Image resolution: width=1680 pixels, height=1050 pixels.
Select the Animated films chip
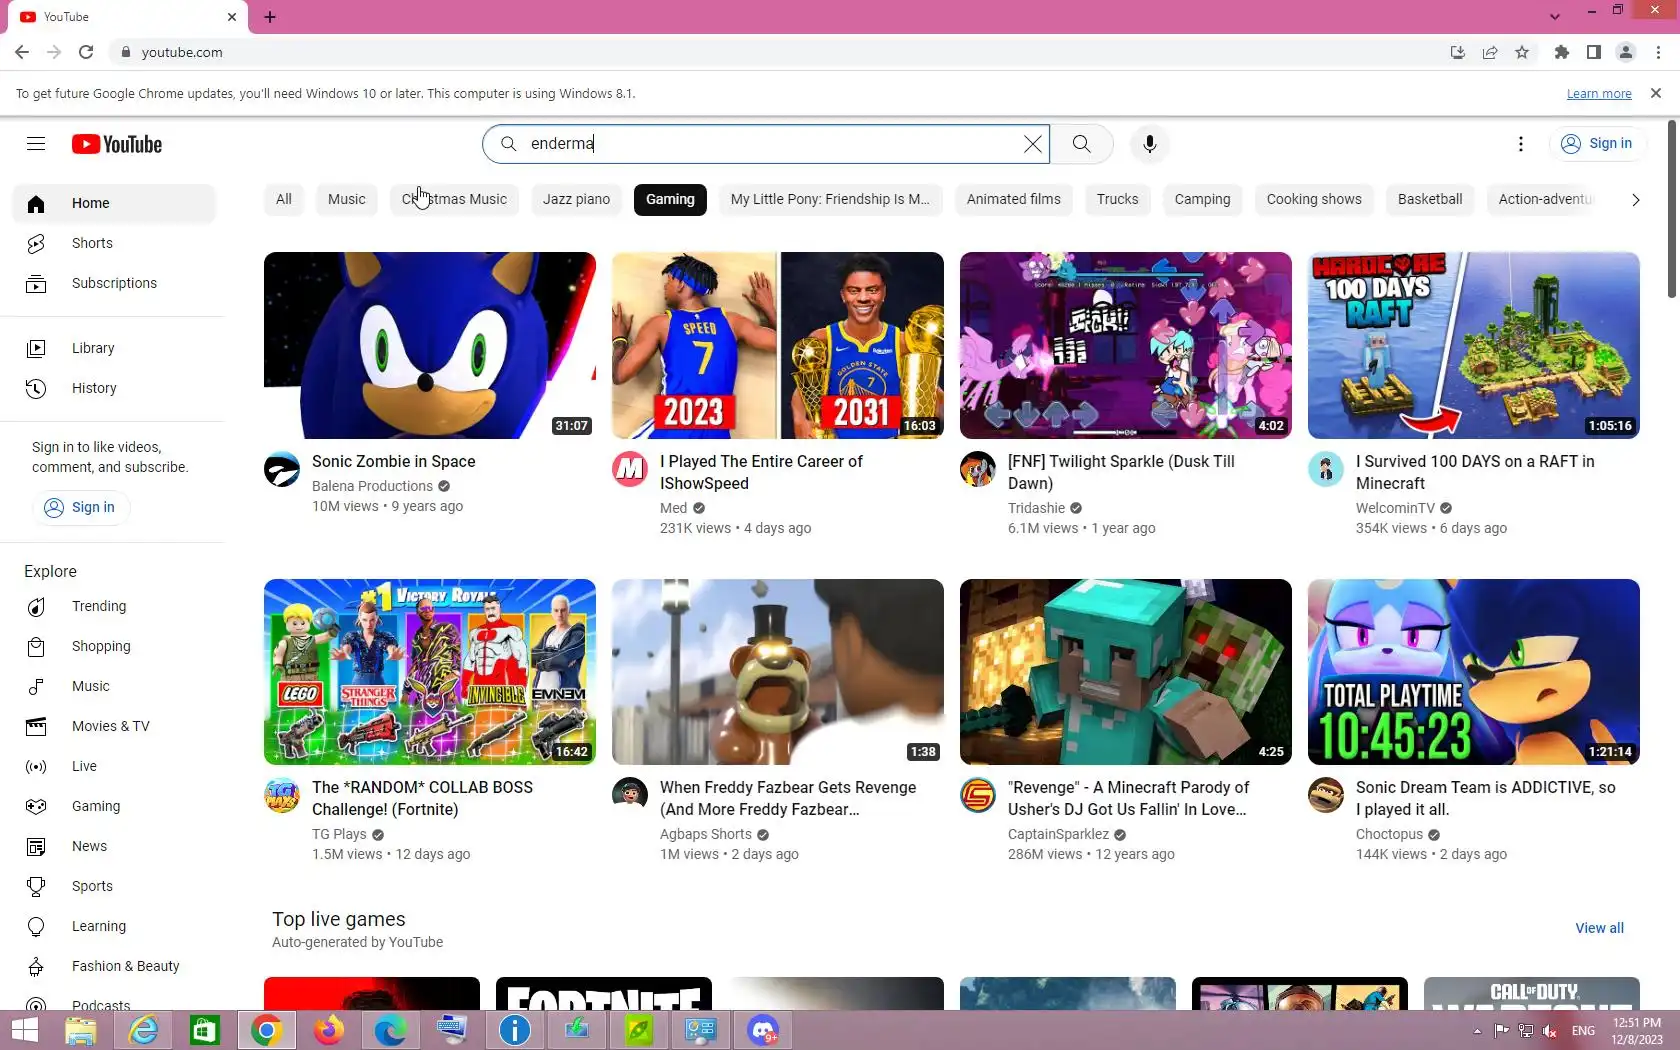[x=1013, y=200]
